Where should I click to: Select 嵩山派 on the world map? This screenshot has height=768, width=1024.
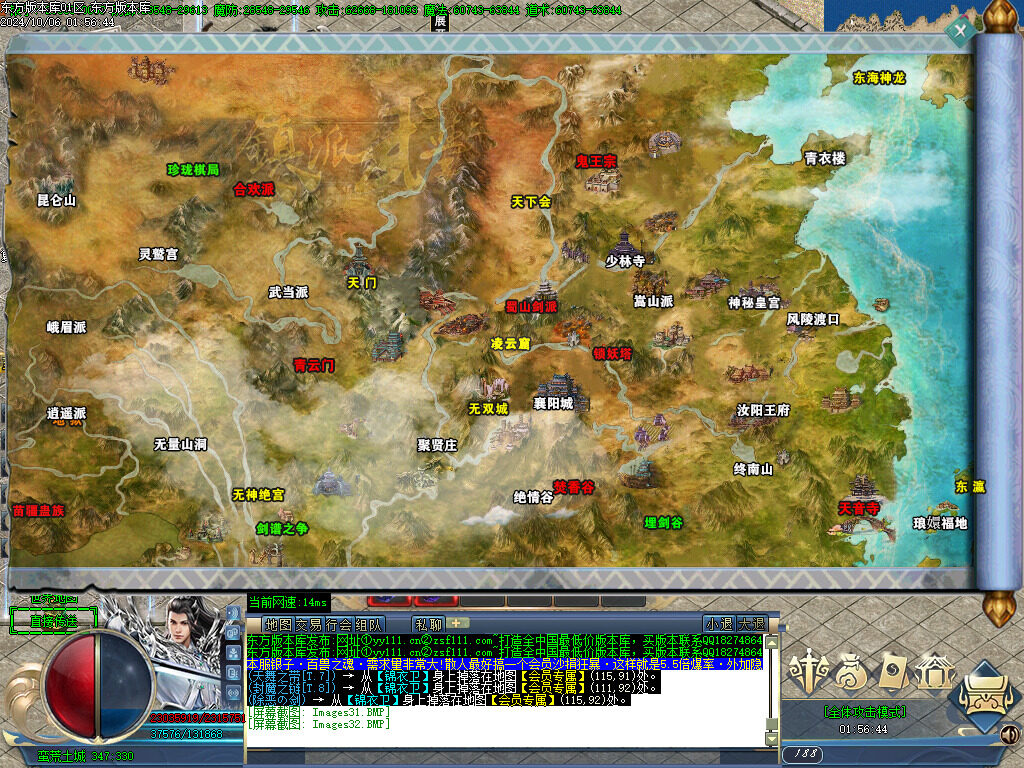tap(653, 301)
